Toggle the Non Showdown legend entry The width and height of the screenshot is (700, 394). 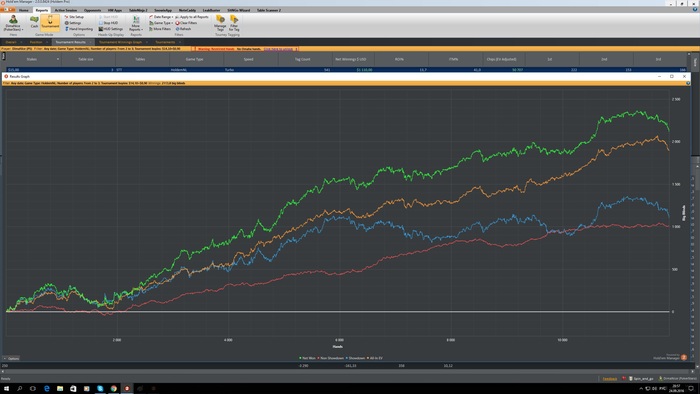(331, 358)
